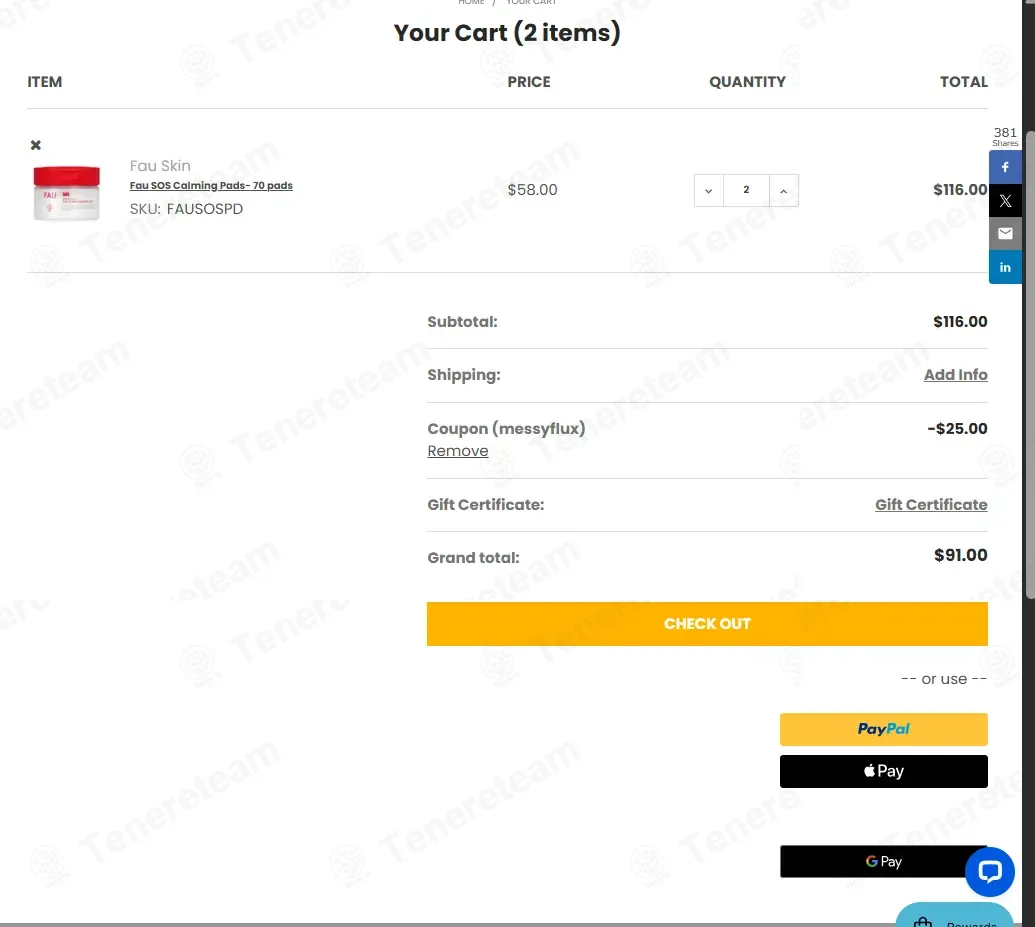Remove item with the X icon
1035x927 pixels.
tap(36, 145)
